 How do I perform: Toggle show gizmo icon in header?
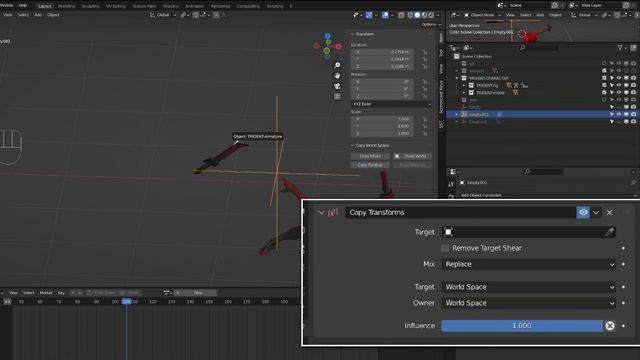369,15
